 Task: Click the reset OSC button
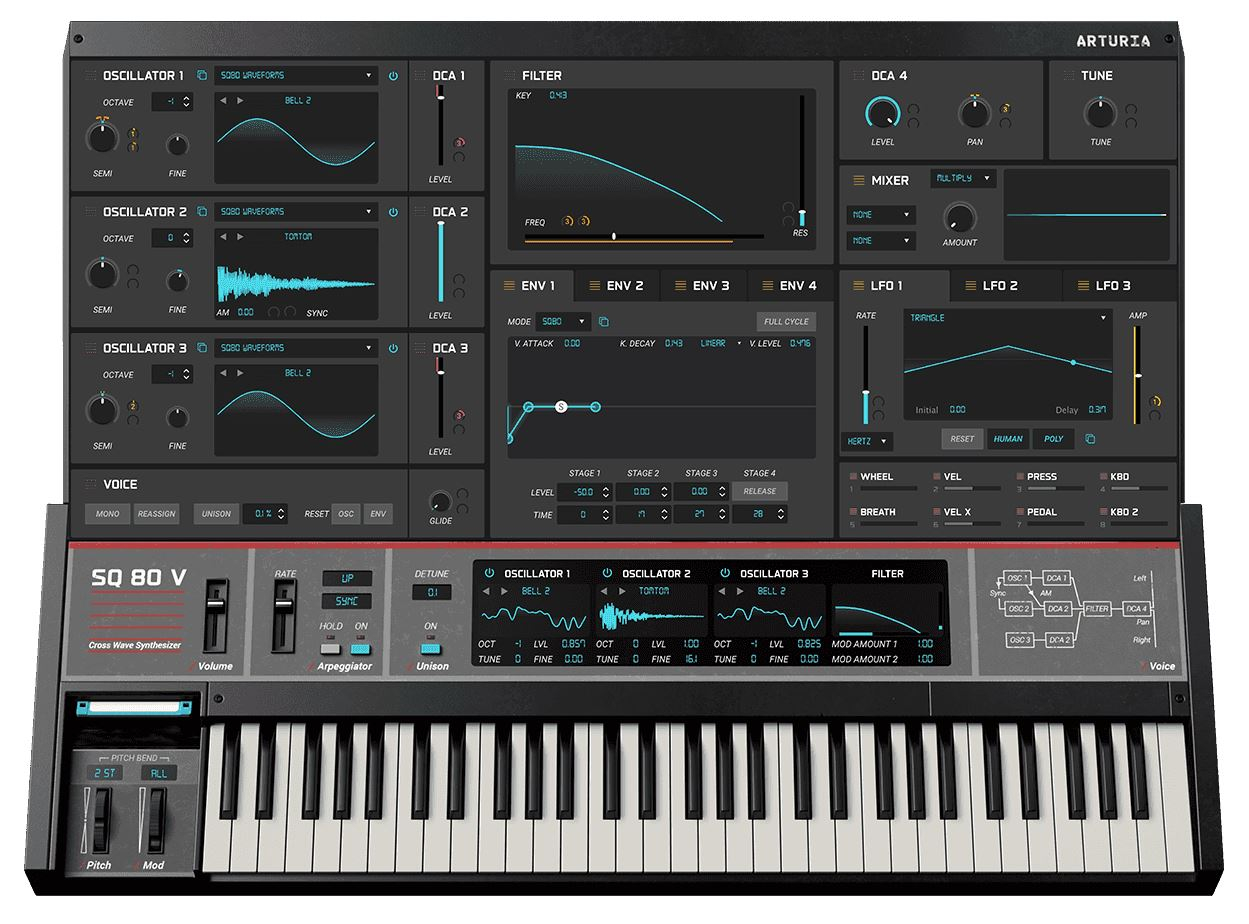point(346,514)
